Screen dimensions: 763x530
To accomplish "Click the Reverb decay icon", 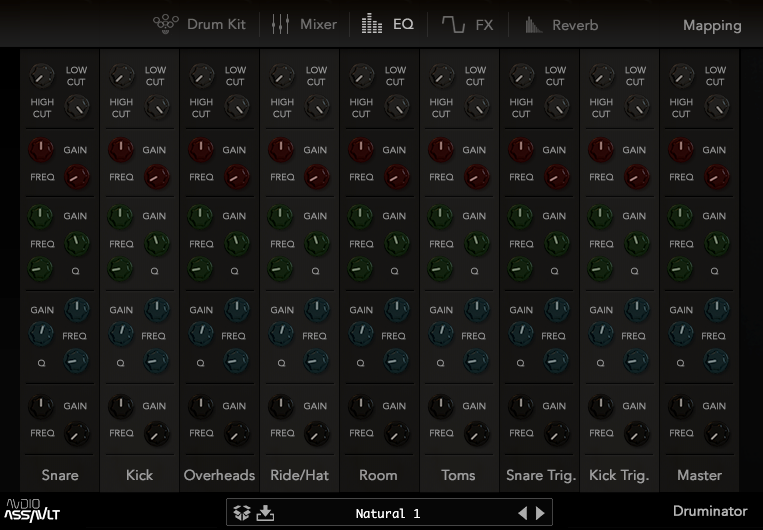I will tap(533, 25).
